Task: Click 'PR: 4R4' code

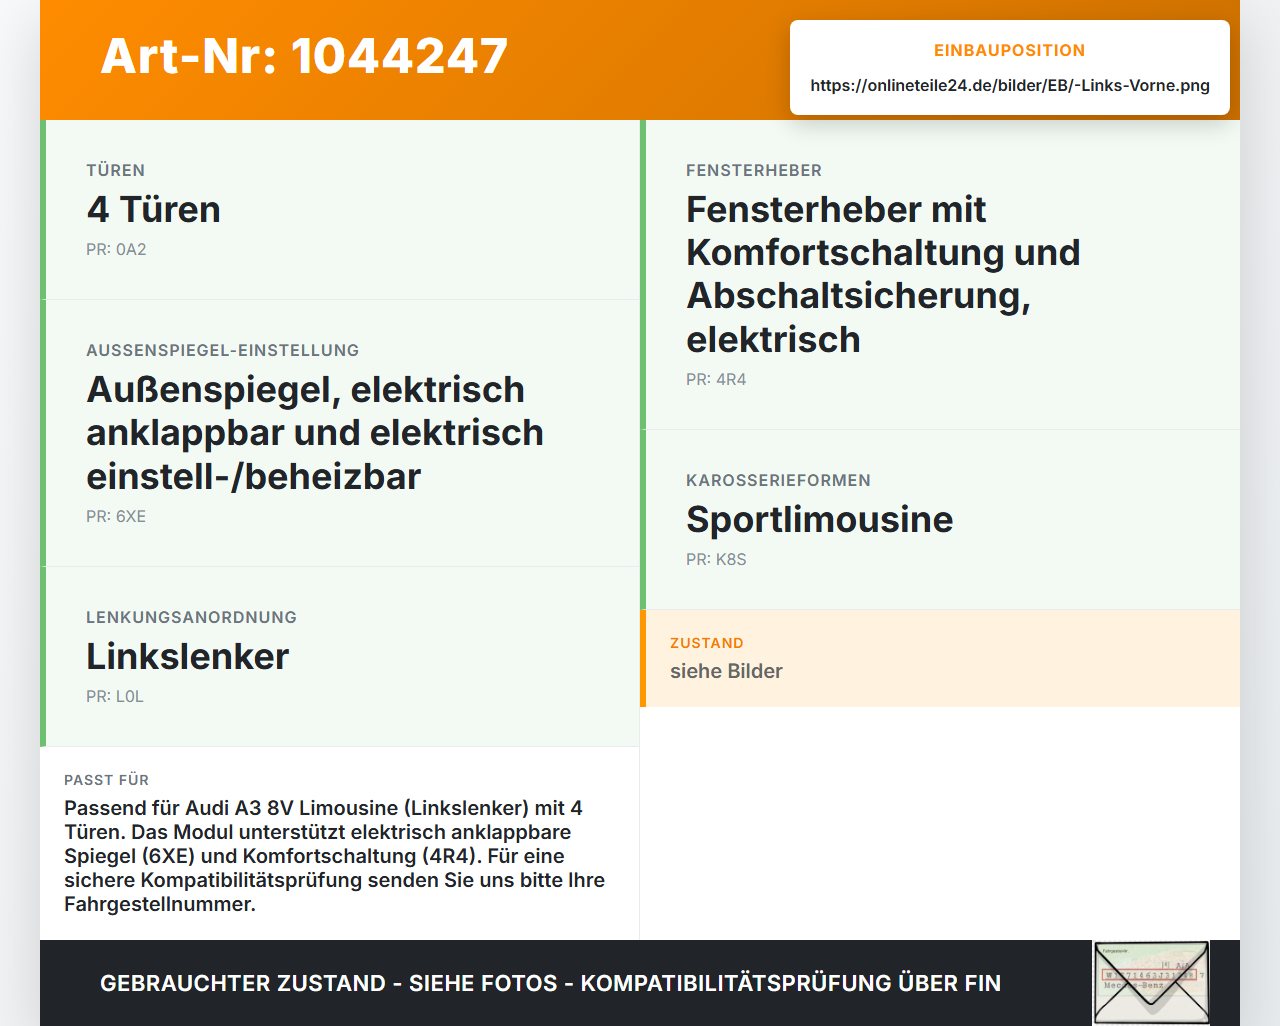Action: (x=716, y=379)
